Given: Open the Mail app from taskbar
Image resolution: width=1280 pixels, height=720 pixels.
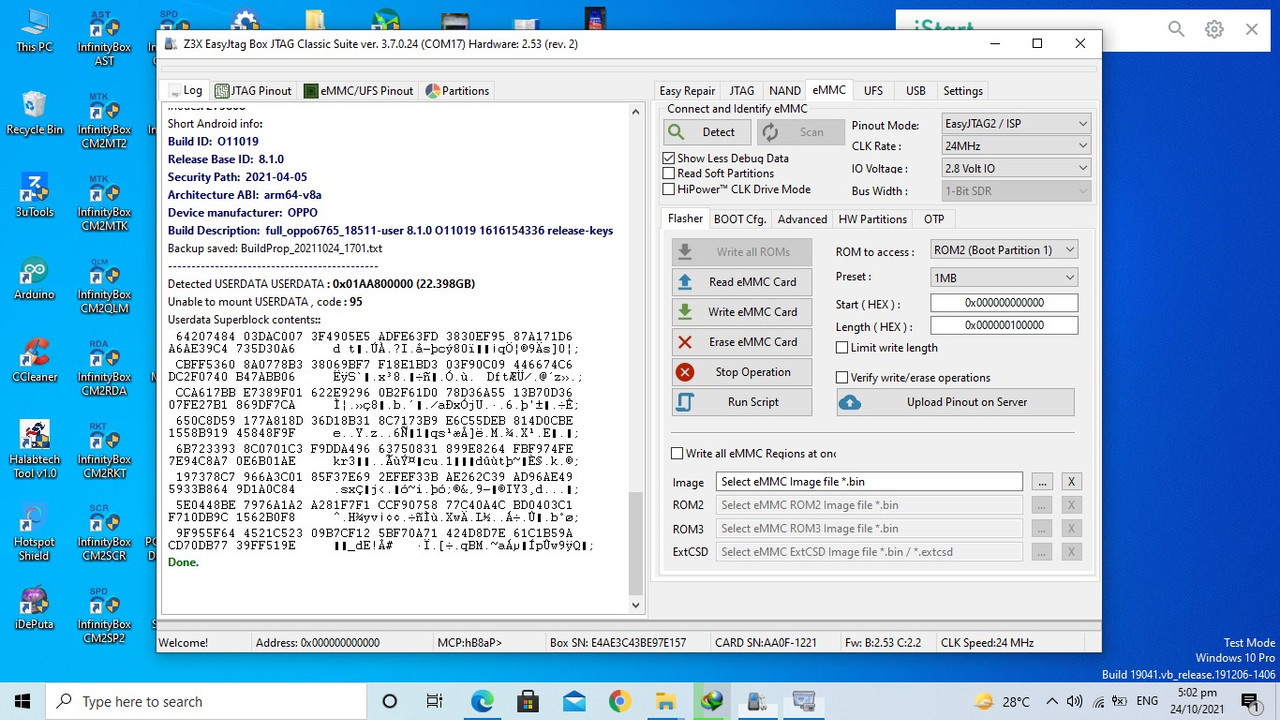Looking at the screenshot, I should click(574, 701).
